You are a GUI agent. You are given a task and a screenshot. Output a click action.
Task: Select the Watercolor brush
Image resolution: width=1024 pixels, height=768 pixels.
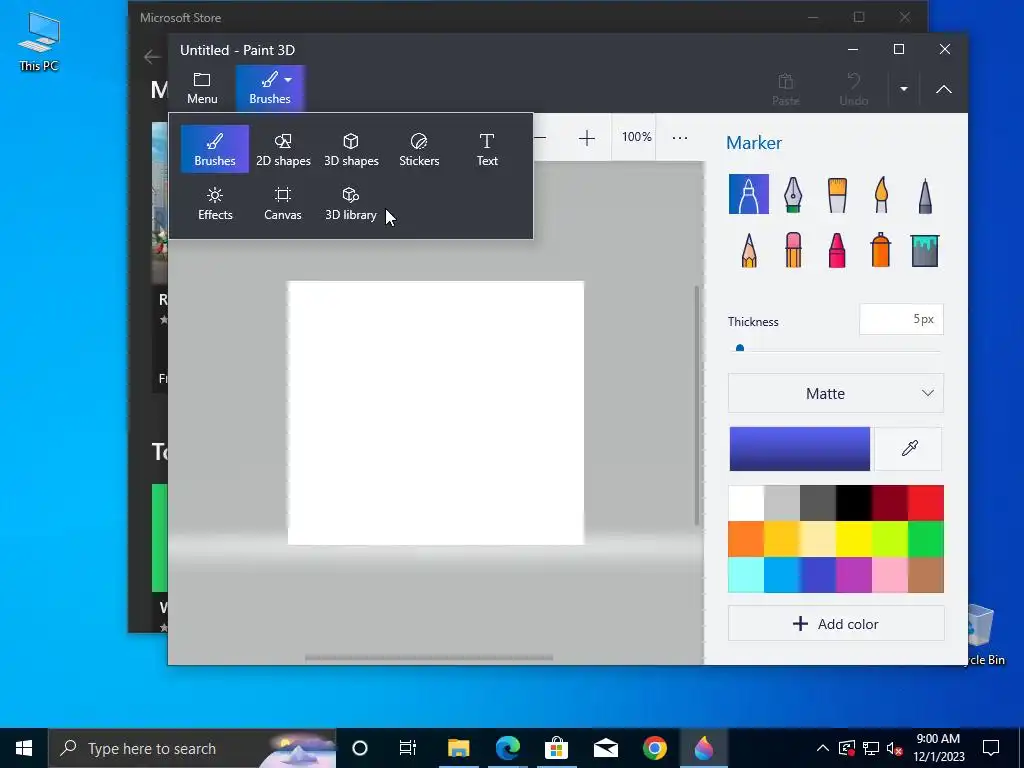pos(881,194)
